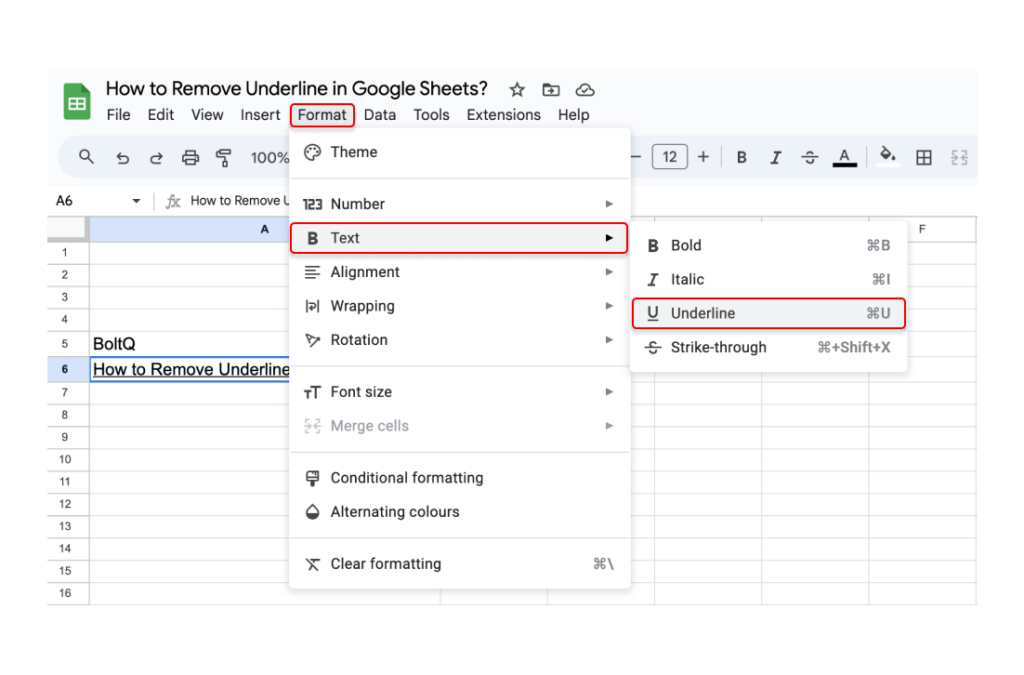Star this spreadsheet document

(x=517, y=89)
